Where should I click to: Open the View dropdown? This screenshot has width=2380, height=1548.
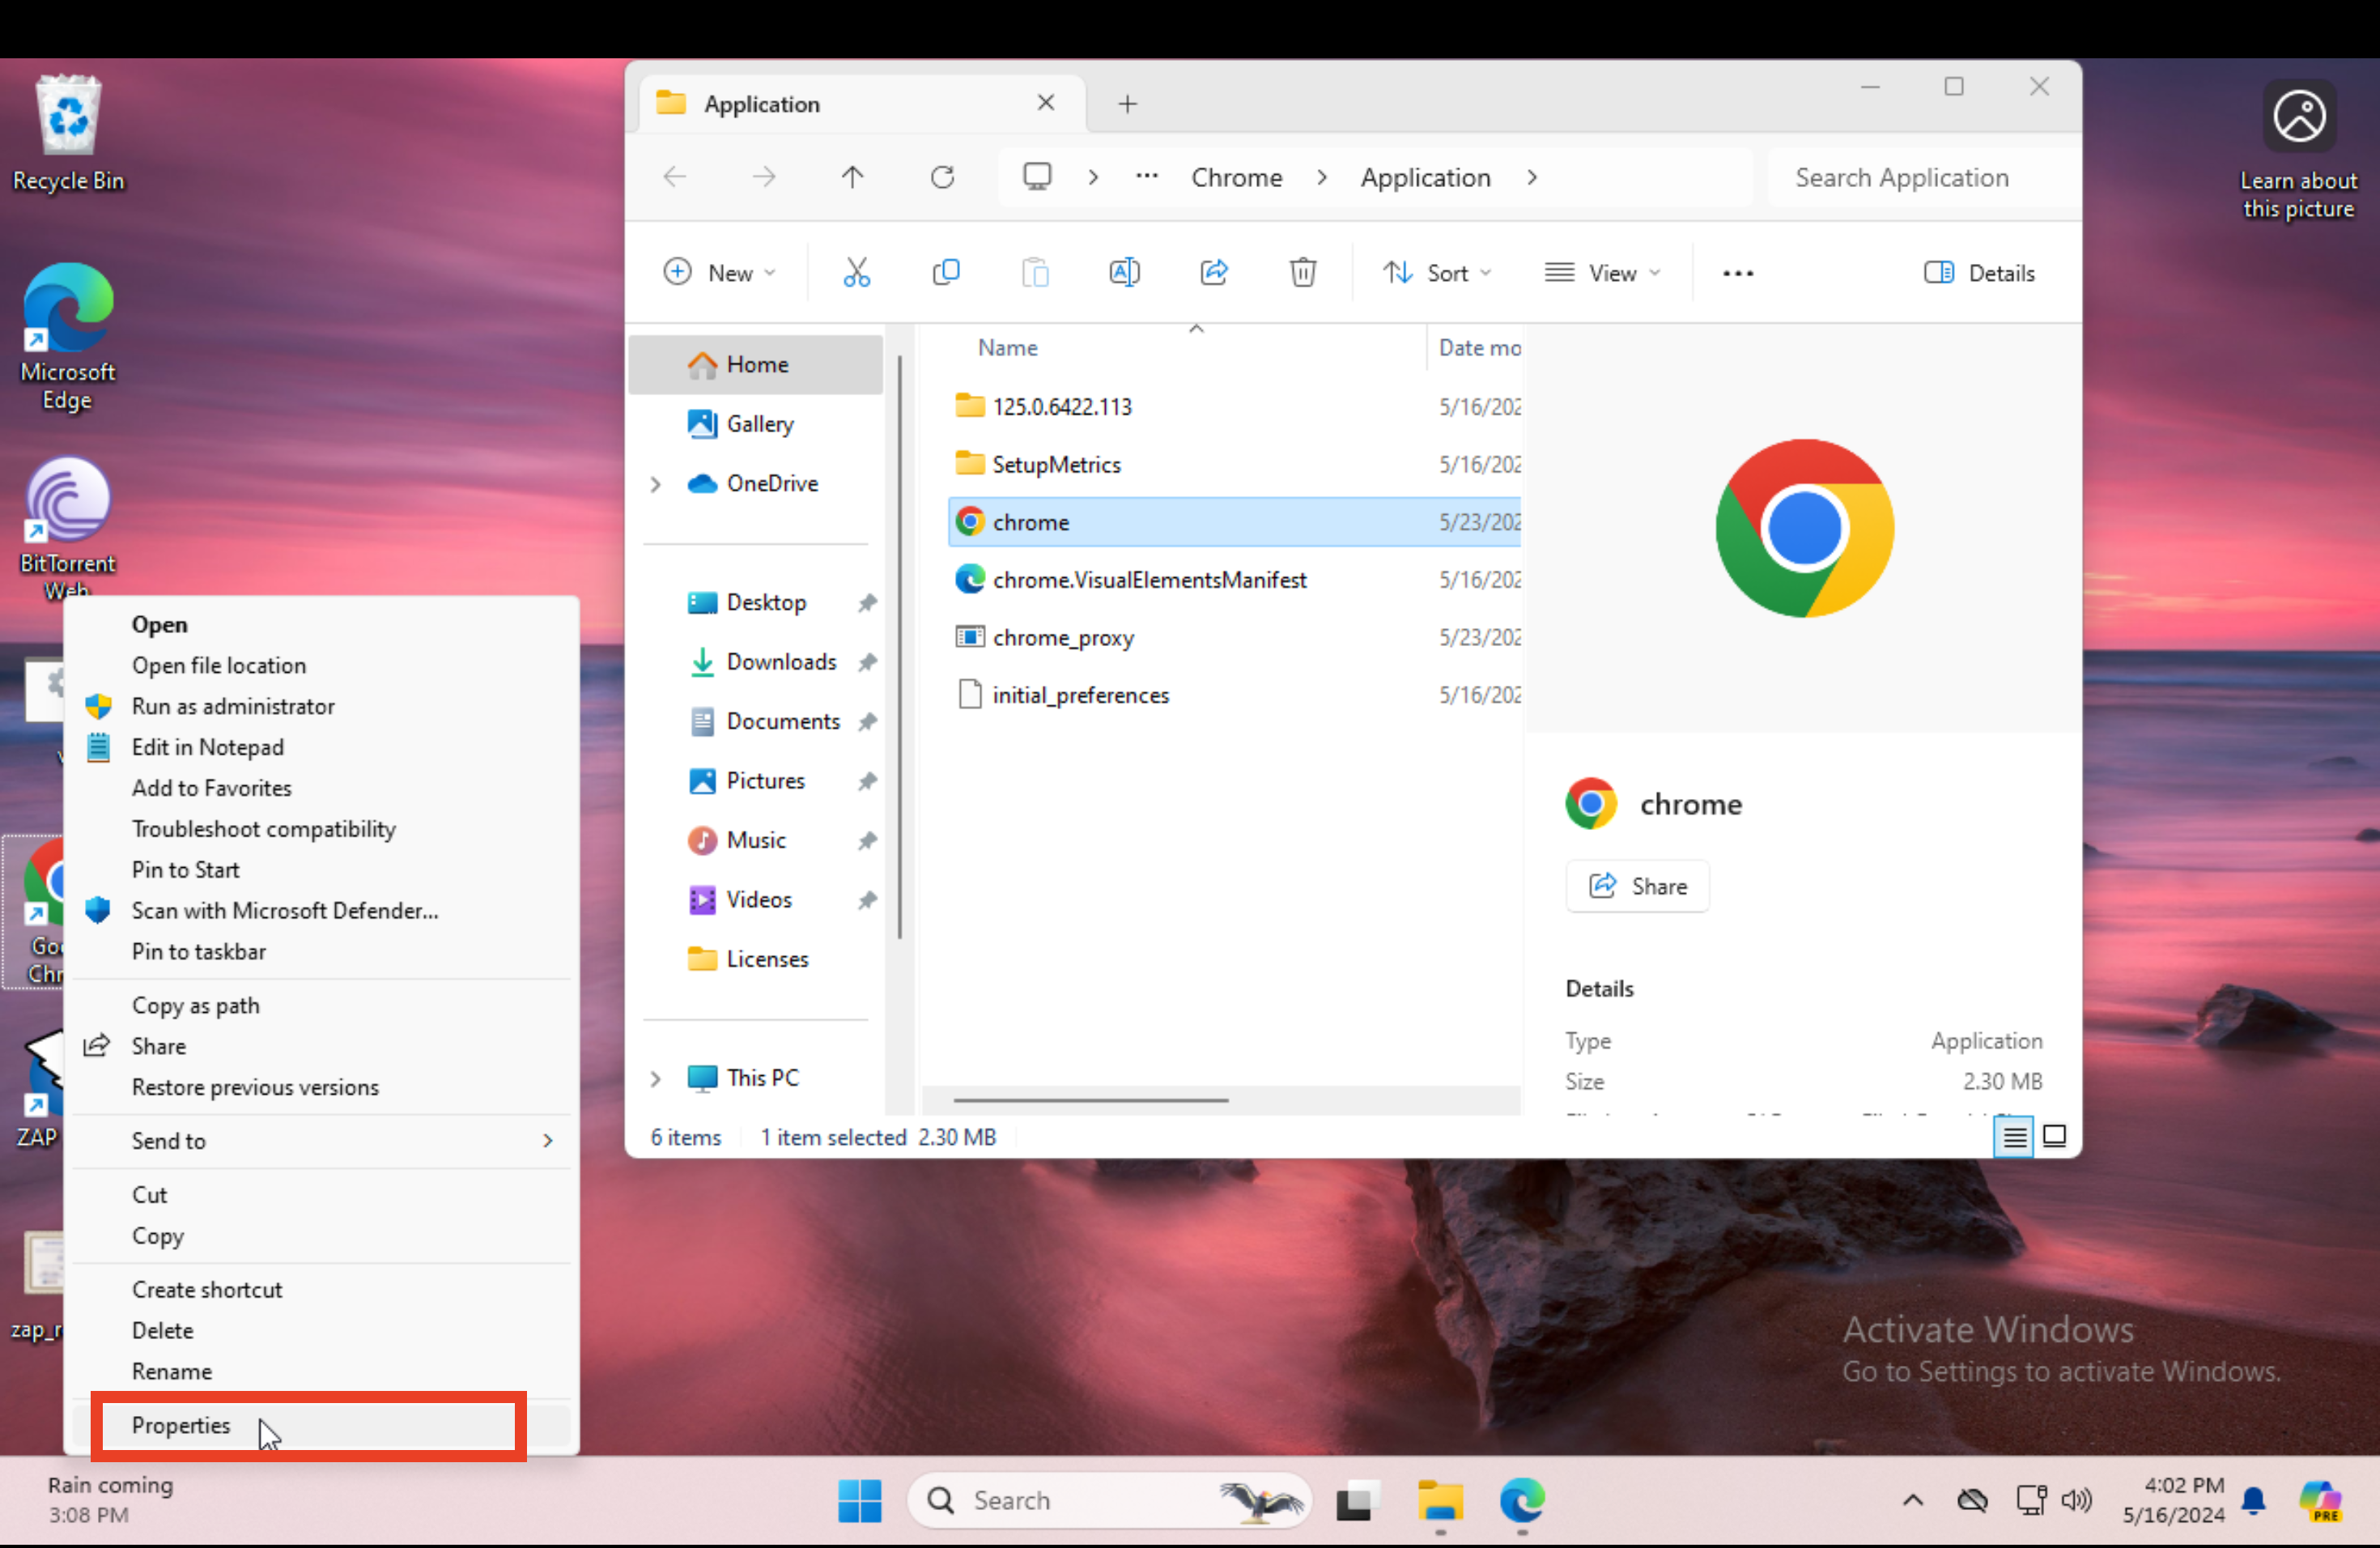(1601, 273)
